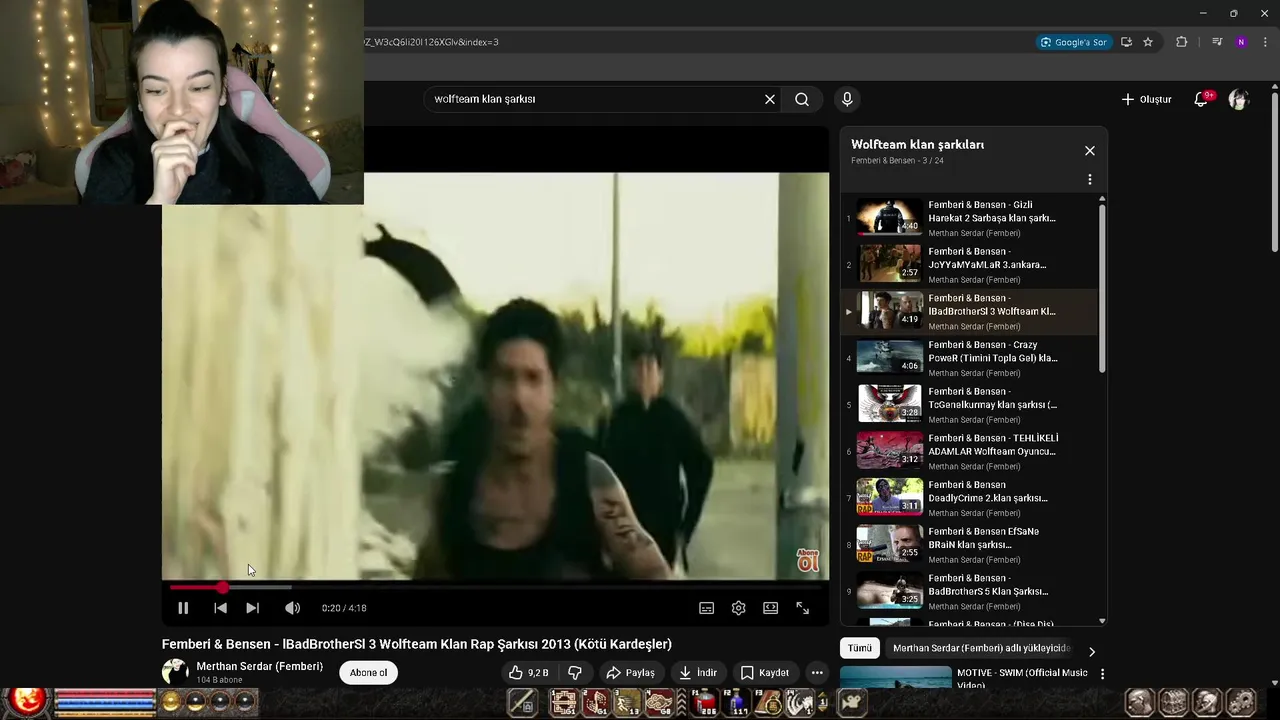Pause the video
This screenshot has width=1280, height=720.
click(183, 608)
